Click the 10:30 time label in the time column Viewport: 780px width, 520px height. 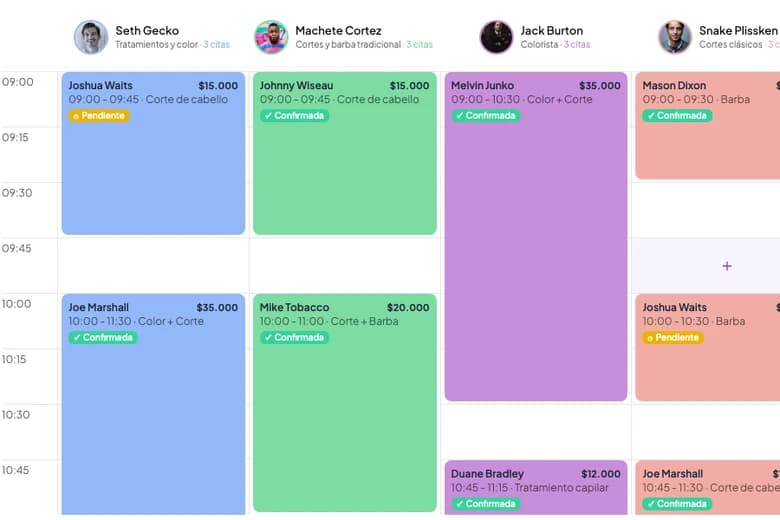(16, 415)
